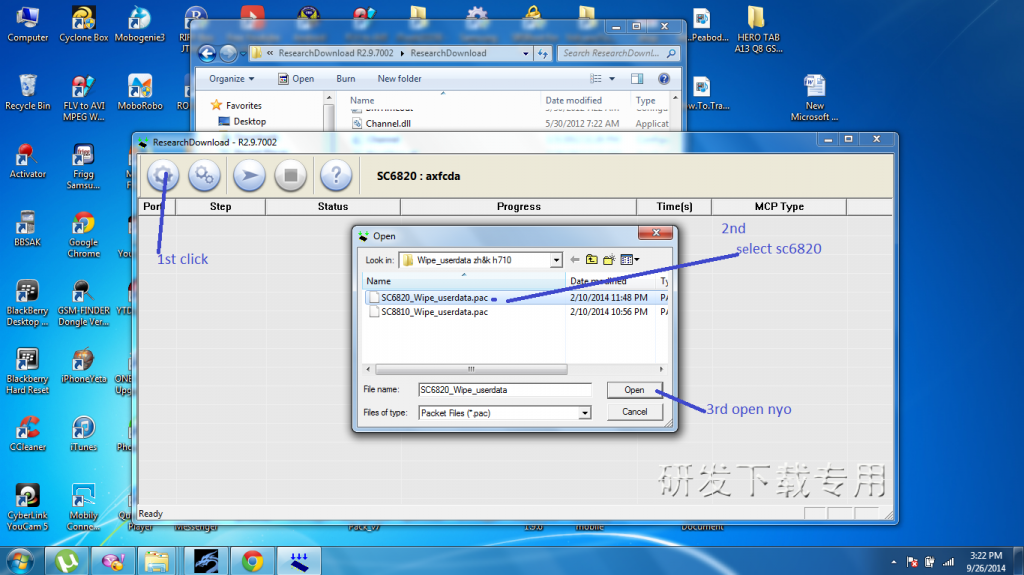Open the Activator desktop icon
The image size is (1024, 575).
(27, 161)
